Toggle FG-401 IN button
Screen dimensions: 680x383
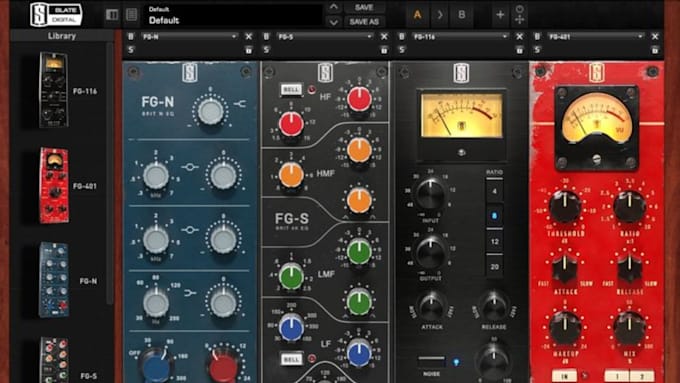click(x=564, y=375)
